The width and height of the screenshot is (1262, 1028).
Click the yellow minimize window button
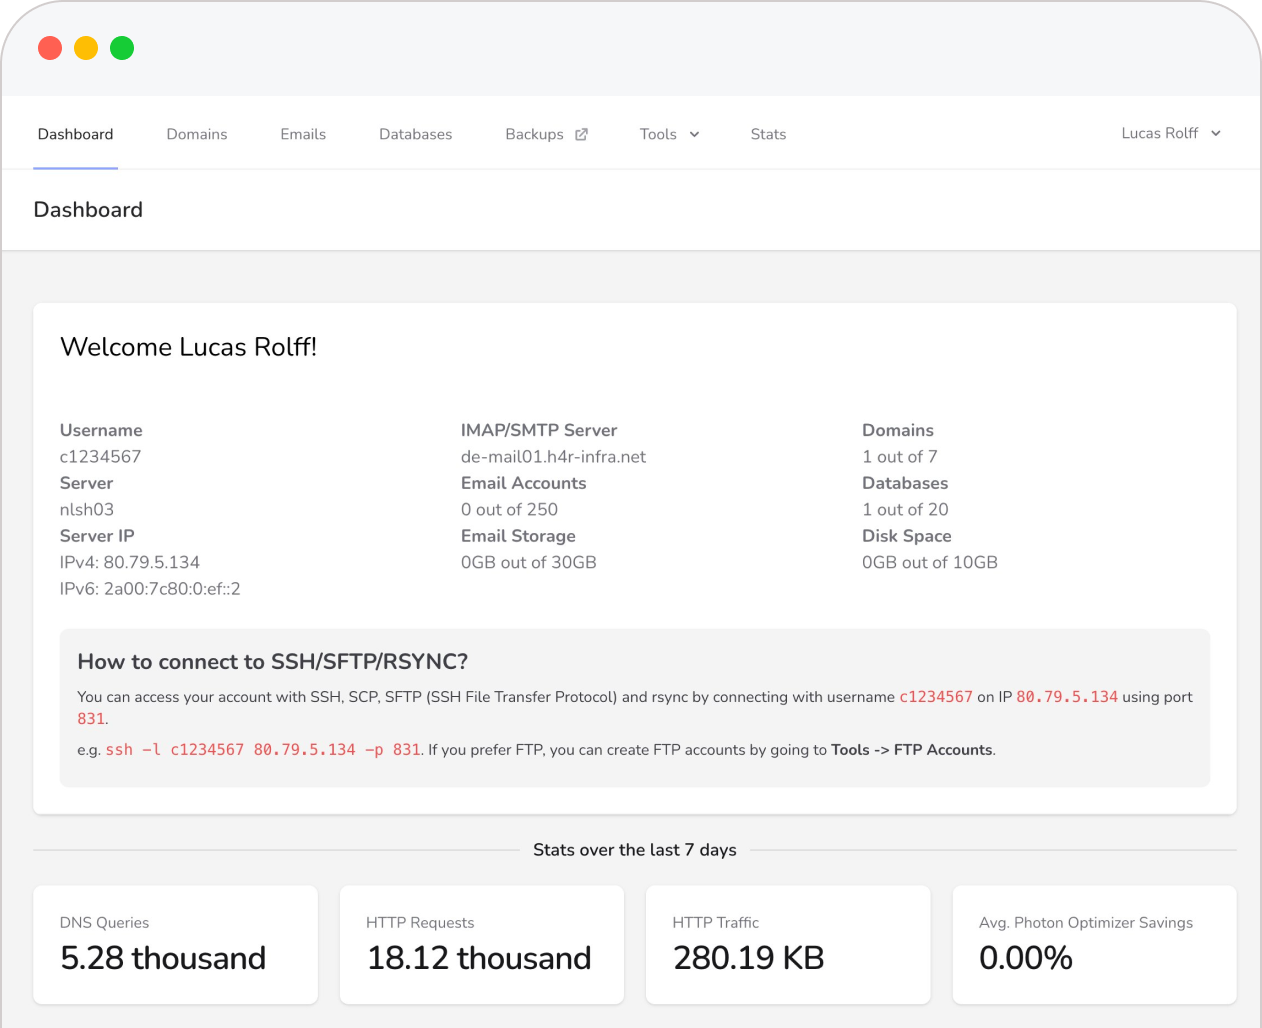point(86,48)
